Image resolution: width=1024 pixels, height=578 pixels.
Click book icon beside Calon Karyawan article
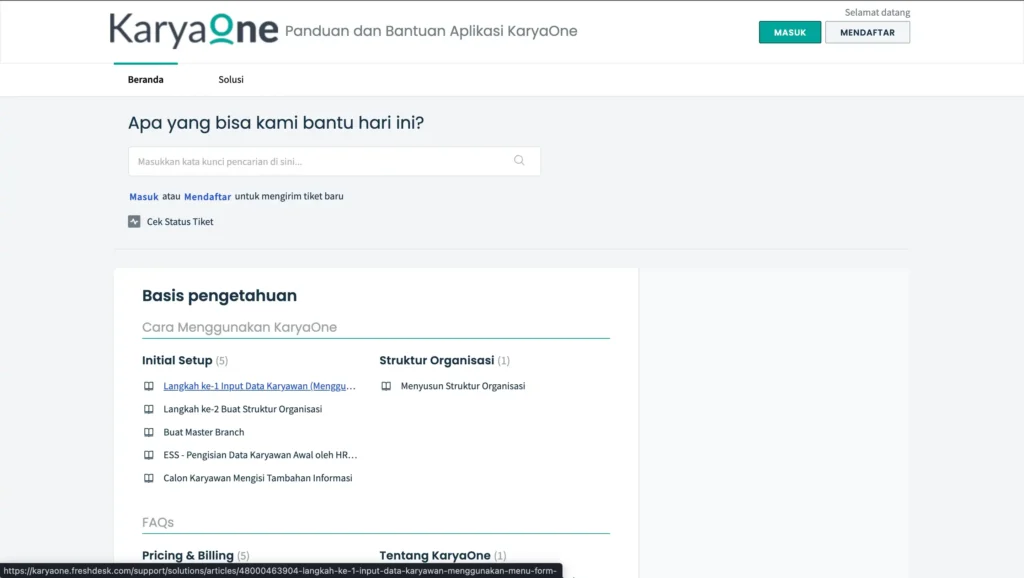click(x=149, y=478)
